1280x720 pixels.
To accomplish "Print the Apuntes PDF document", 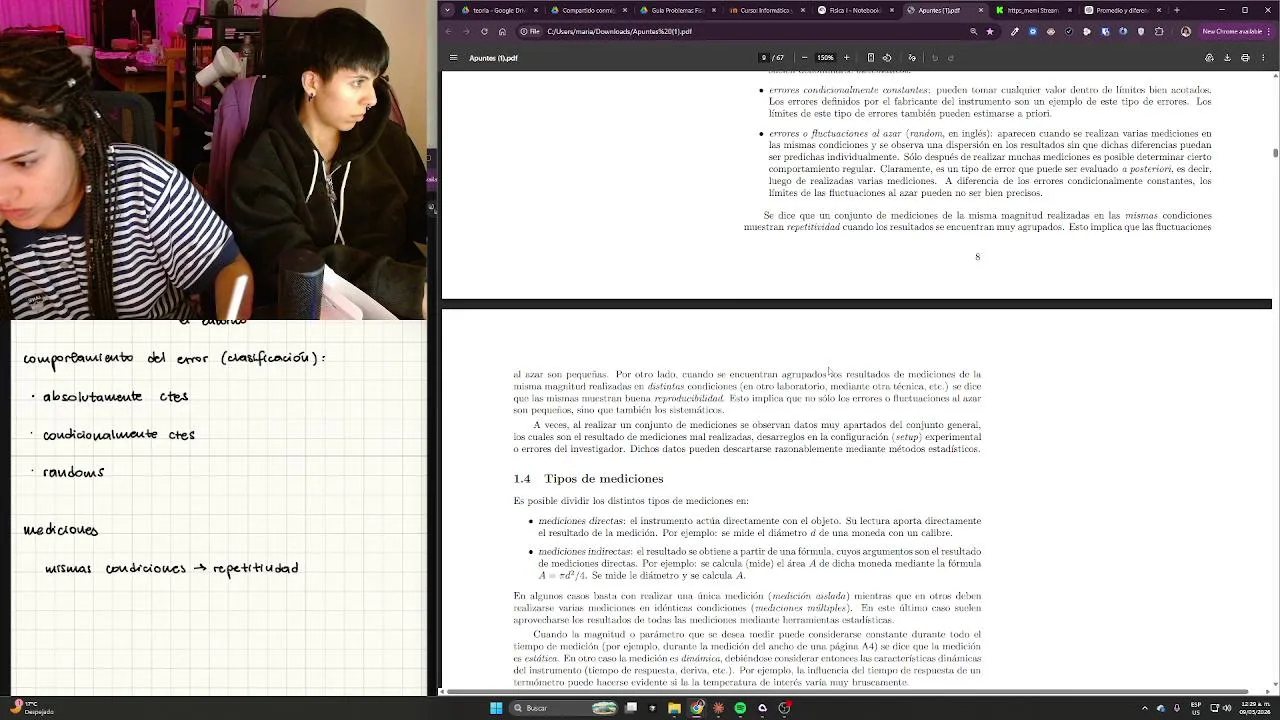I will click(1245, 58).
